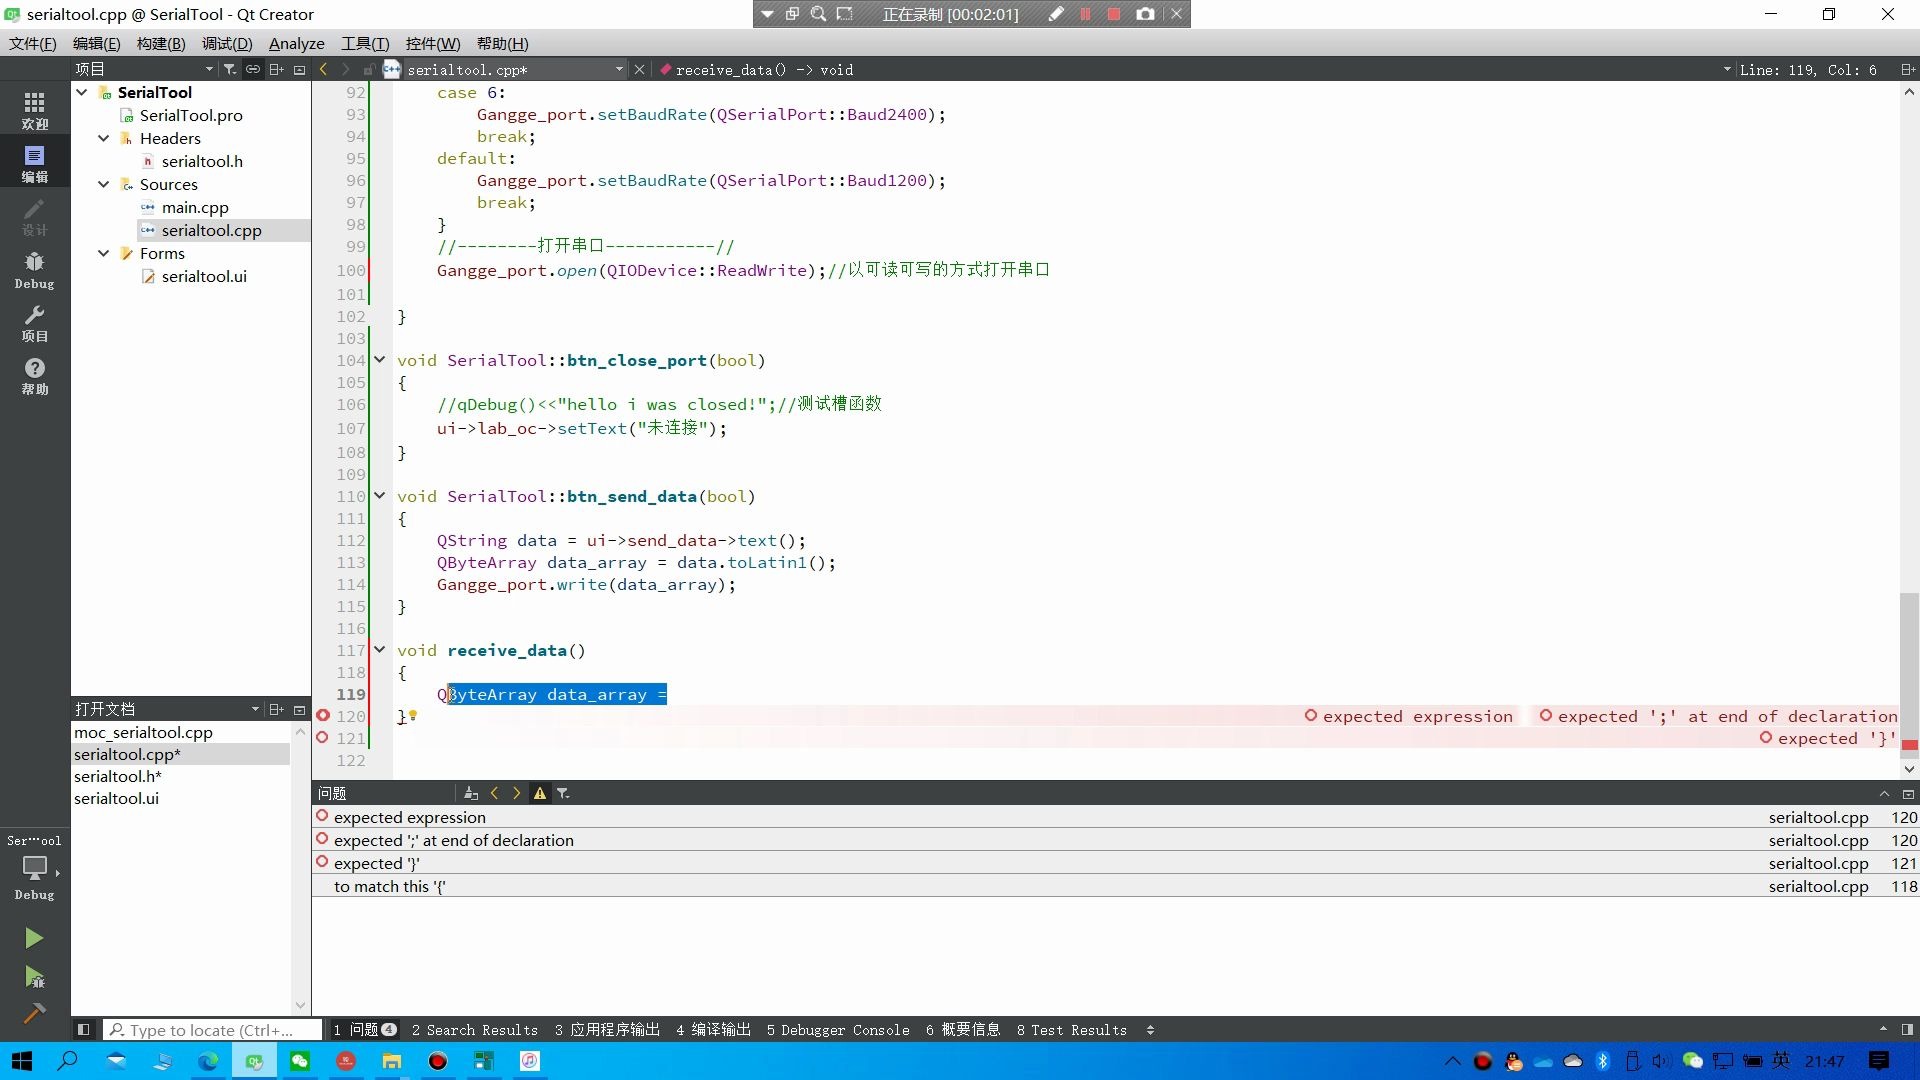The height and width of the screenshot is (1080, 1920).
Task: Click the warning filter icon in Issues
Action: pyautogui.click(x=540, y=793)
